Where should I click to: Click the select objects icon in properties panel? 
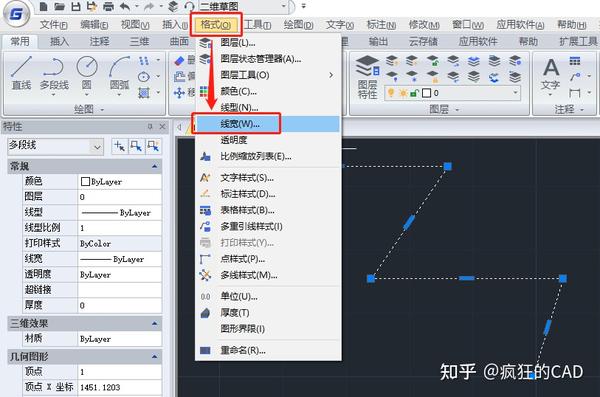pyautogui.click(x=136, y=146)
